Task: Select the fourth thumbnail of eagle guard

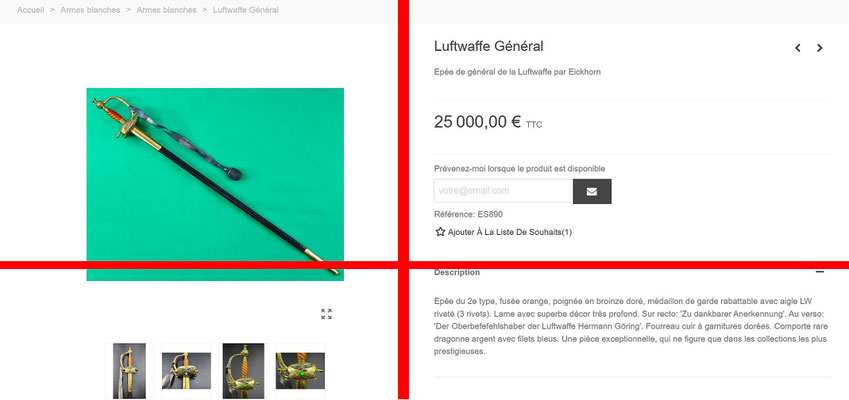Action: click(300, 371)
